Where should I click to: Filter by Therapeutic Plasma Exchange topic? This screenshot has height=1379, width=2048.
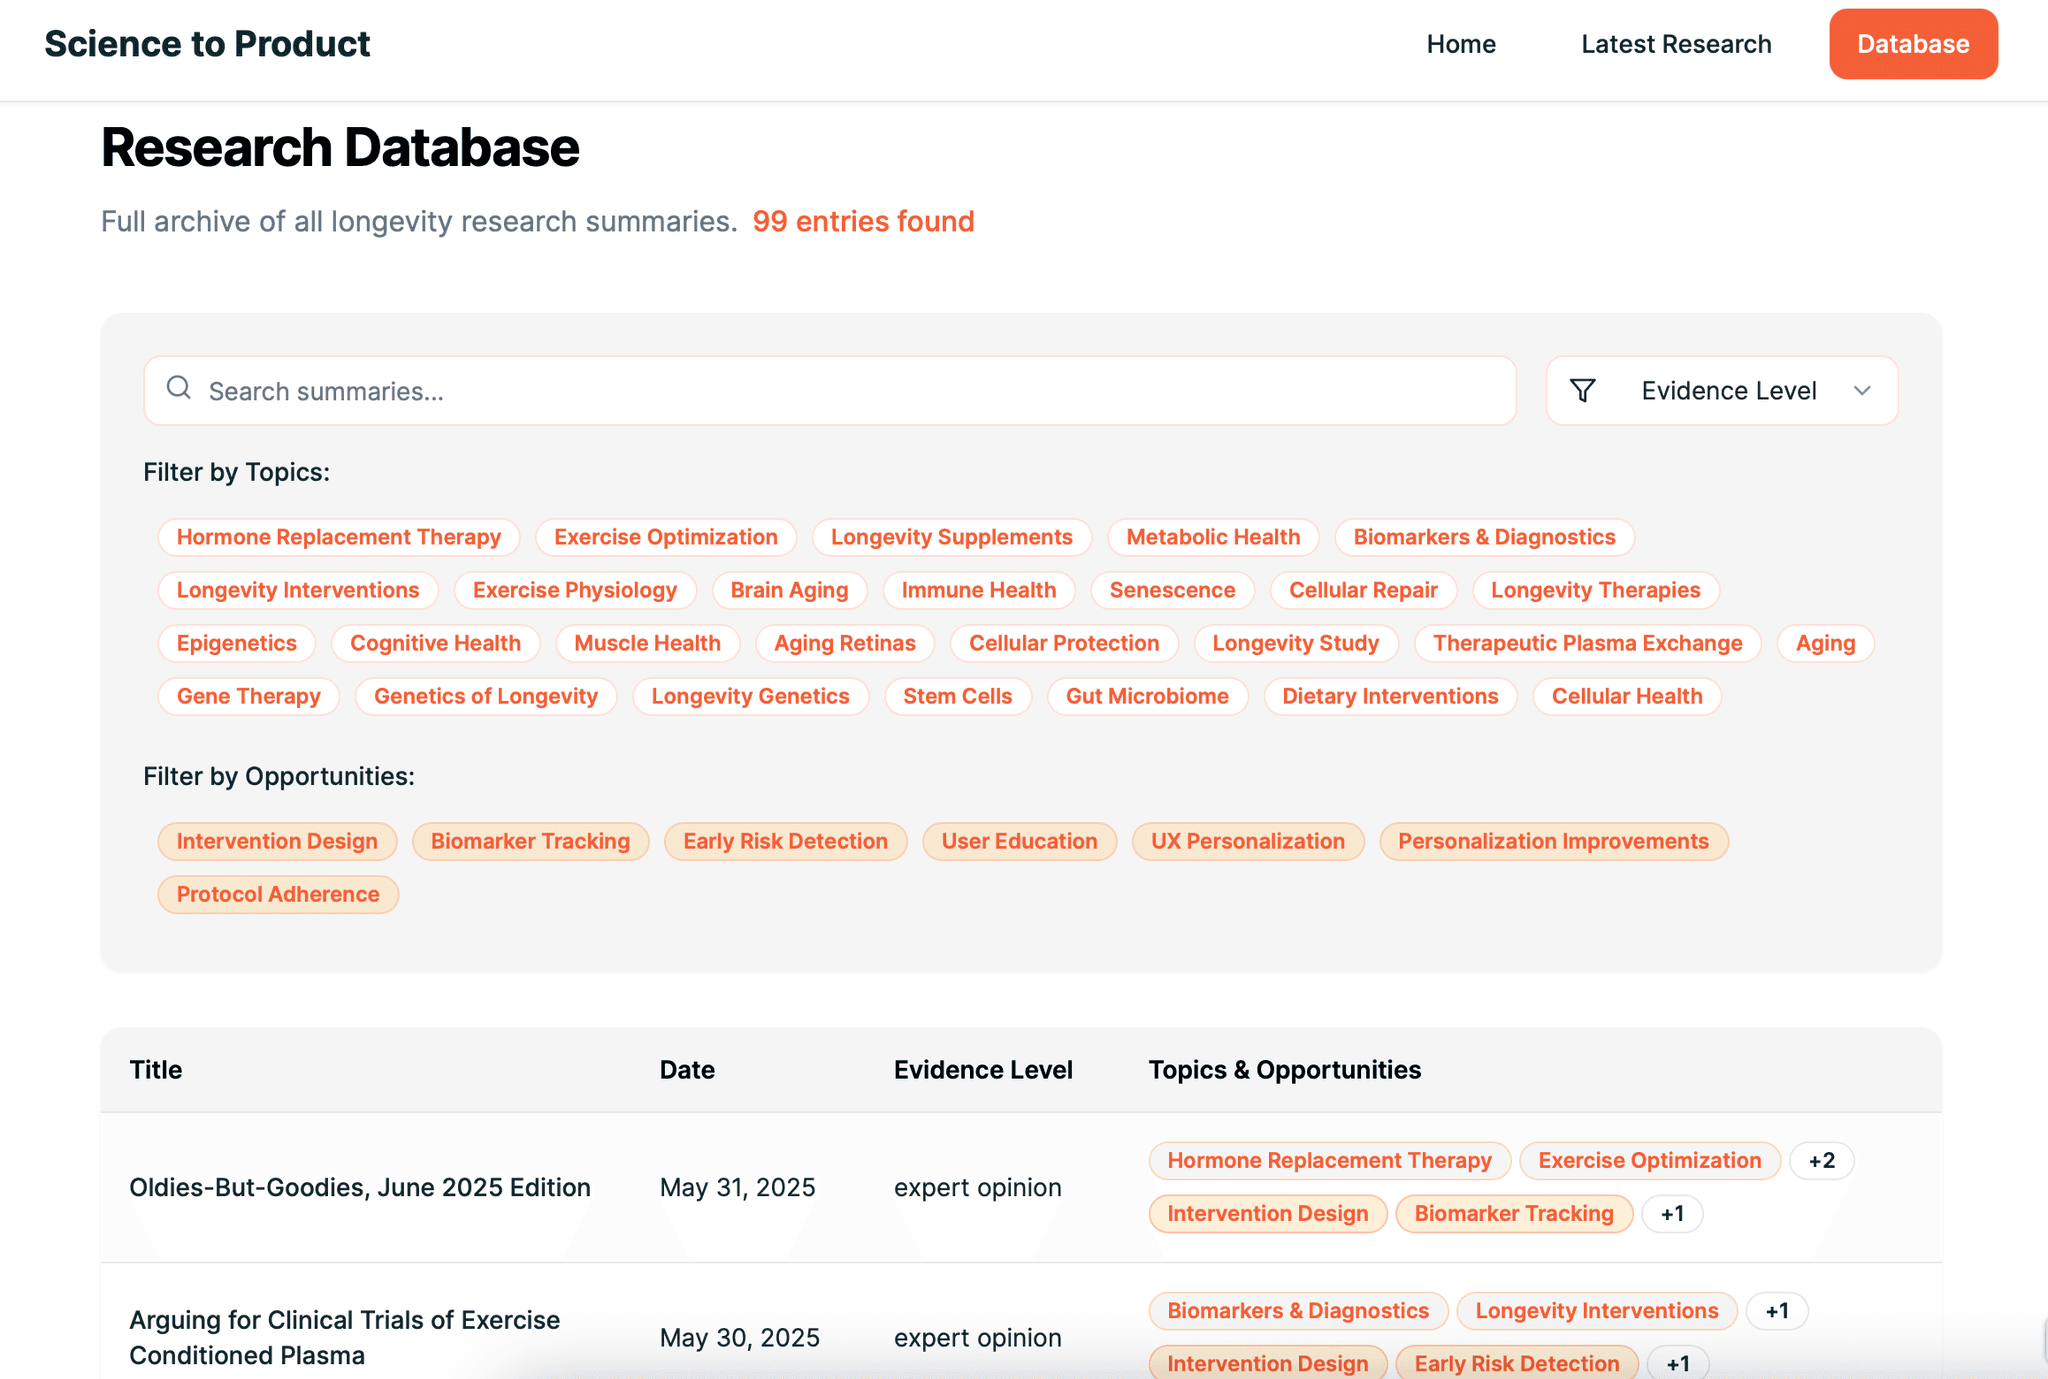click(x=1588, y=643)
